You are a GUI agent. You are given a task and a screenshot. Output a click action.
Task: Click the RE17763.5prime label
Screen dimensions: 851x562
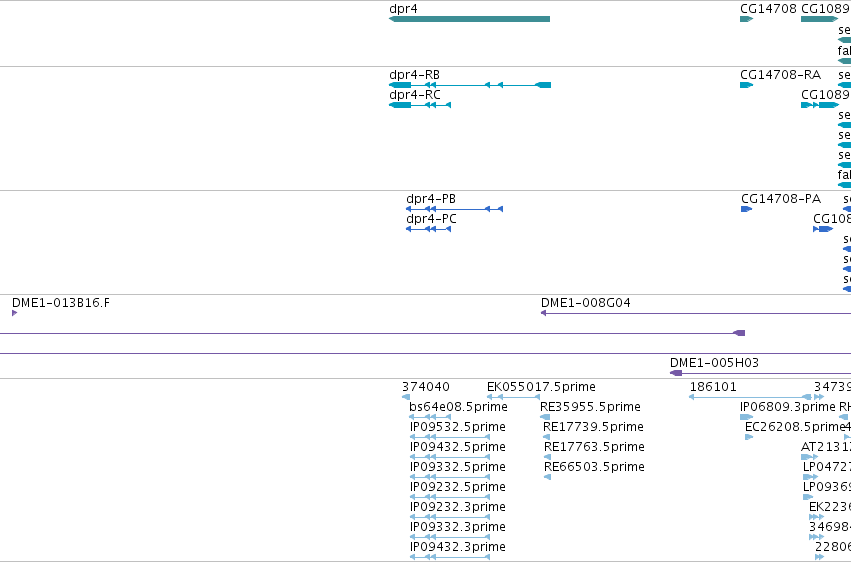coord(594,447)
